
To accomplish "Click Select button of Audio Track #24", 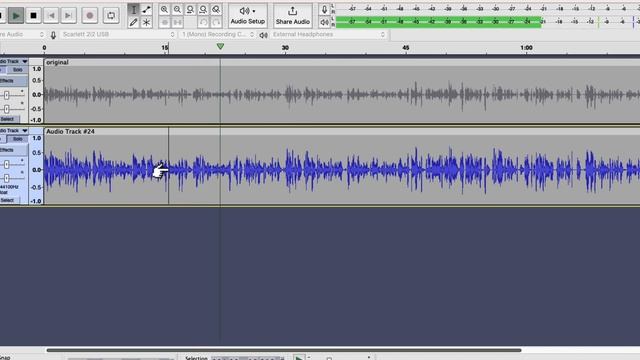I will [x=8, y=200].
